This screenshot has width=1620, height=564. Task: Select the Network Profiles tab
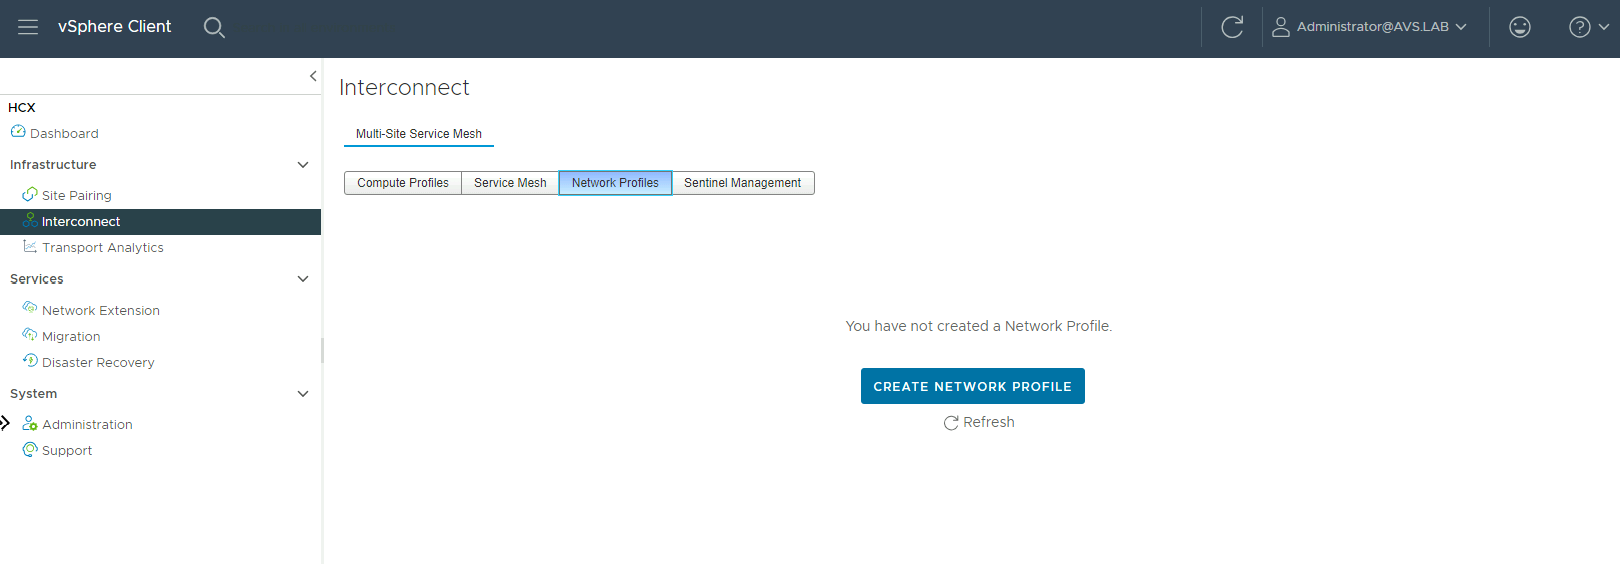coord(615,183)
